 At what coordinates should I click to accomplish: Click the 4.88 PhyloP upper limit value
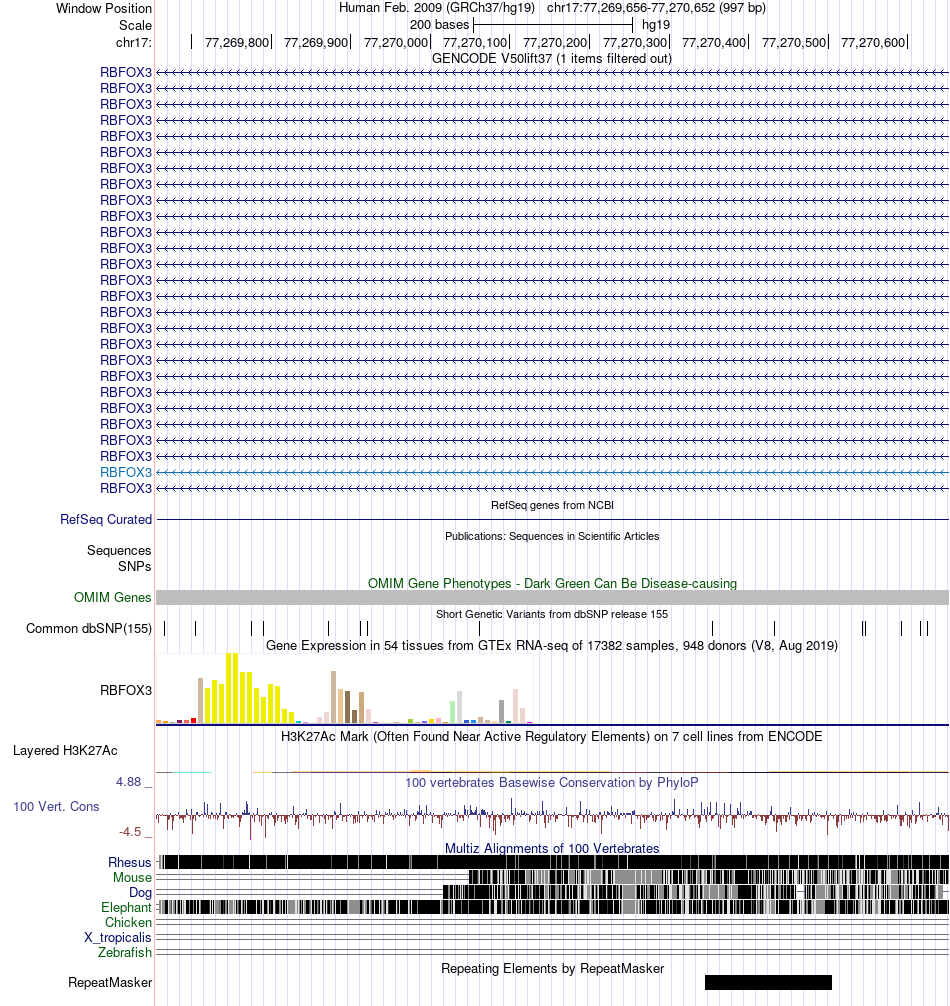(x=128, y=781)
